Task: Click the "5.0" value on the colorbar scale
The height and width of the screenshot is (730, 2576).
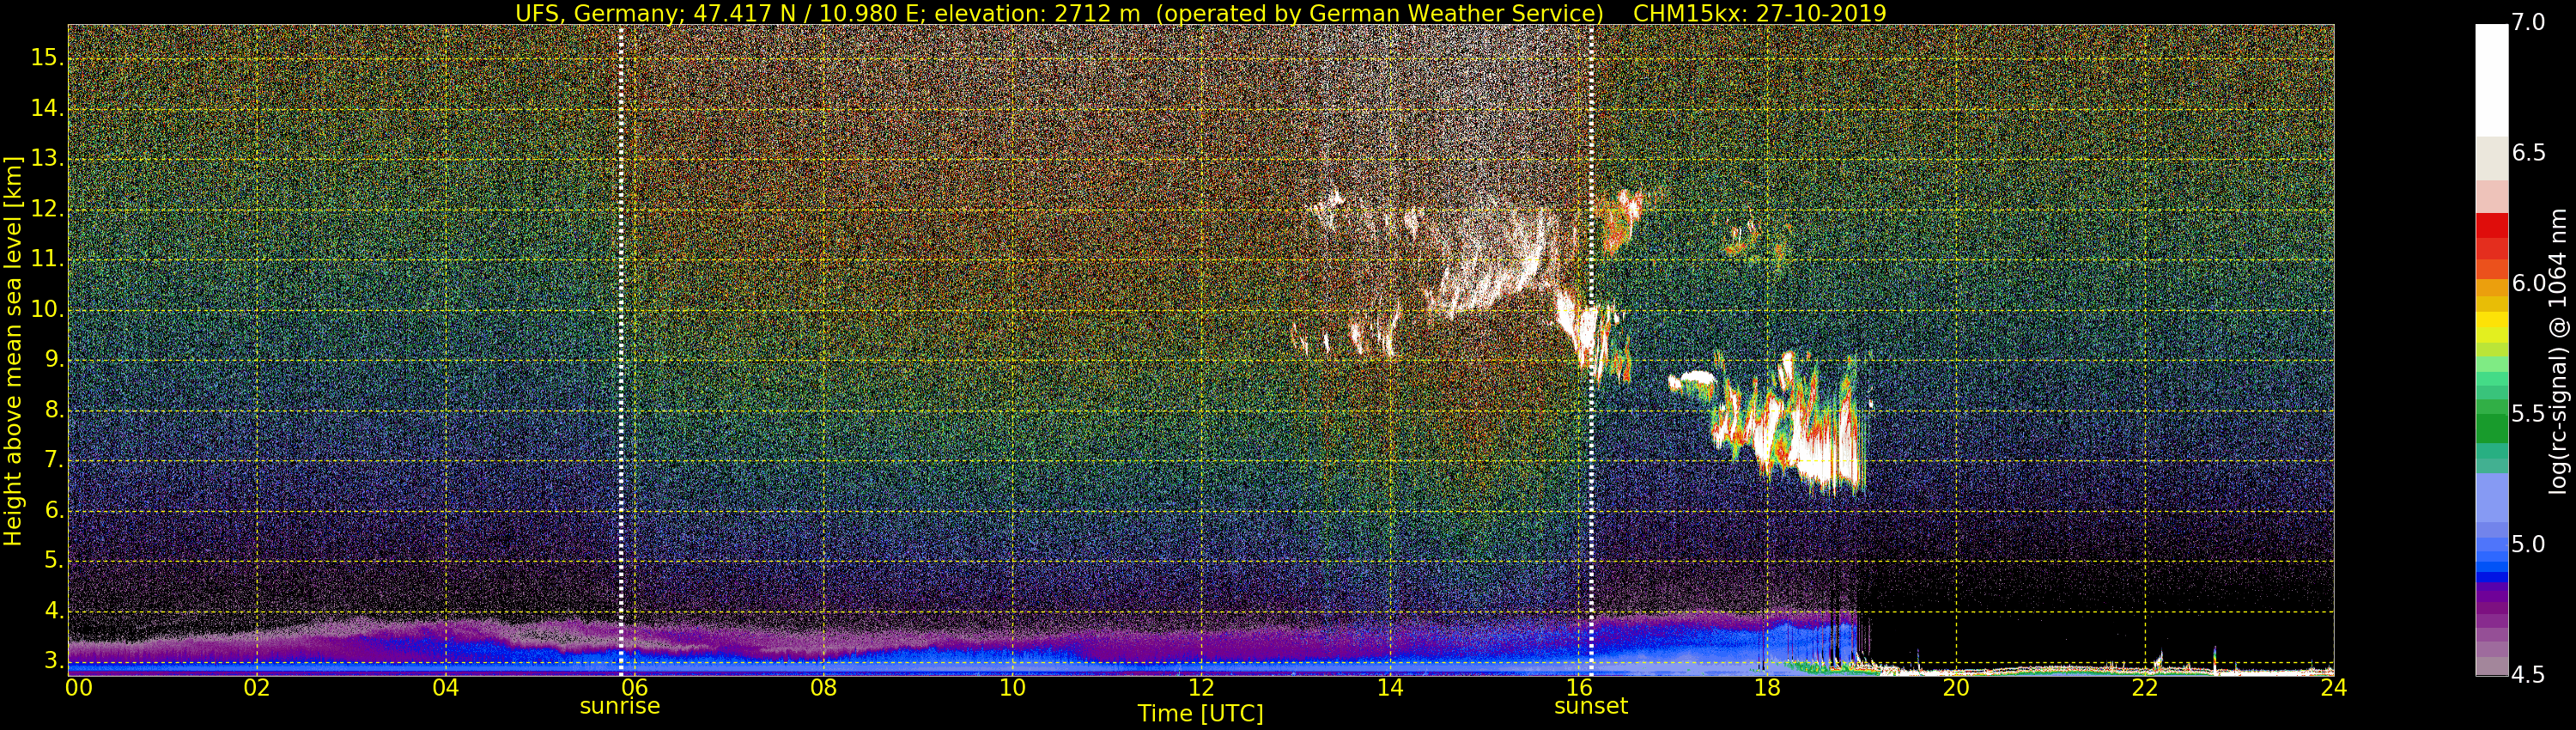Action: click(2528, 545)
